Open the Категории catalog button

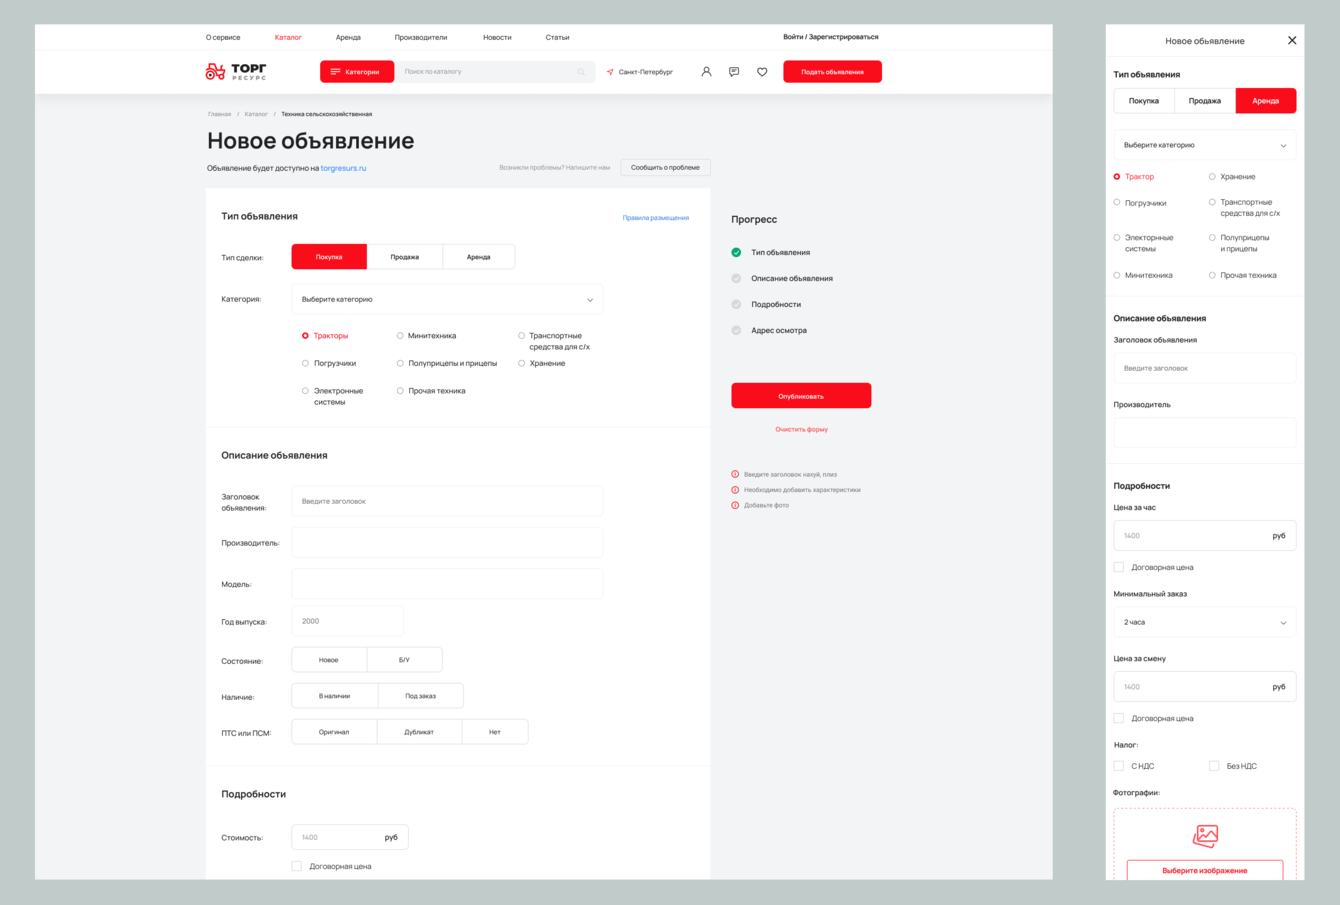[357, 72]
